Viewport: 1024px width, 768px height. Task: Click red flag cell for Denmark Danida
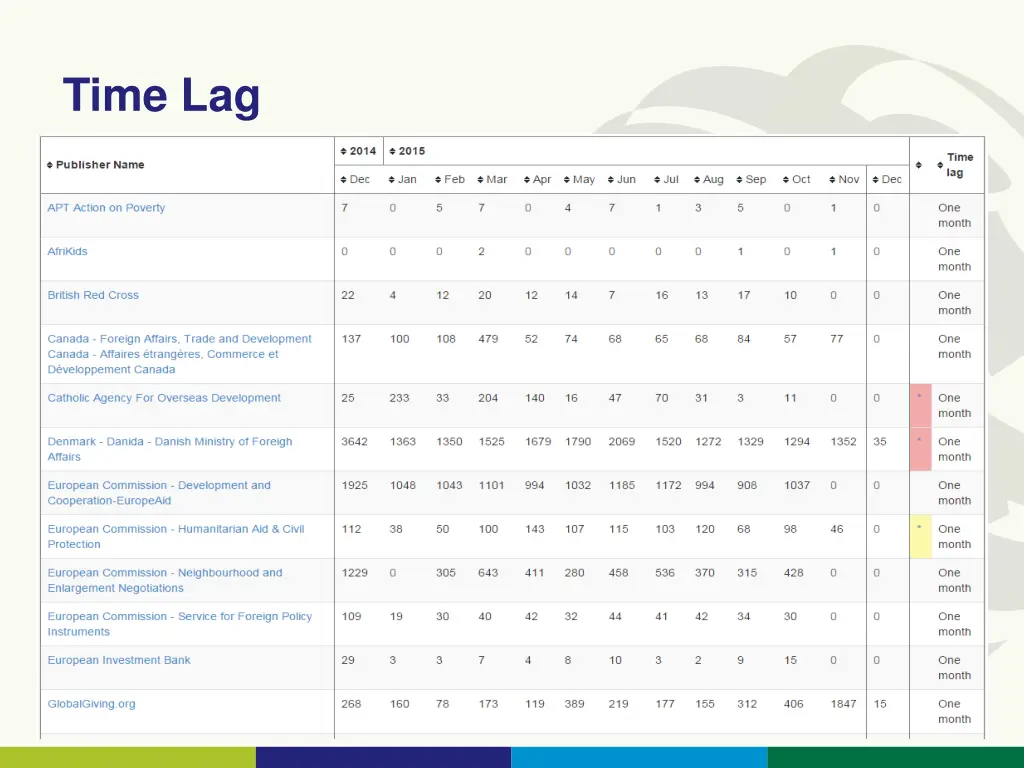[920, 449]
